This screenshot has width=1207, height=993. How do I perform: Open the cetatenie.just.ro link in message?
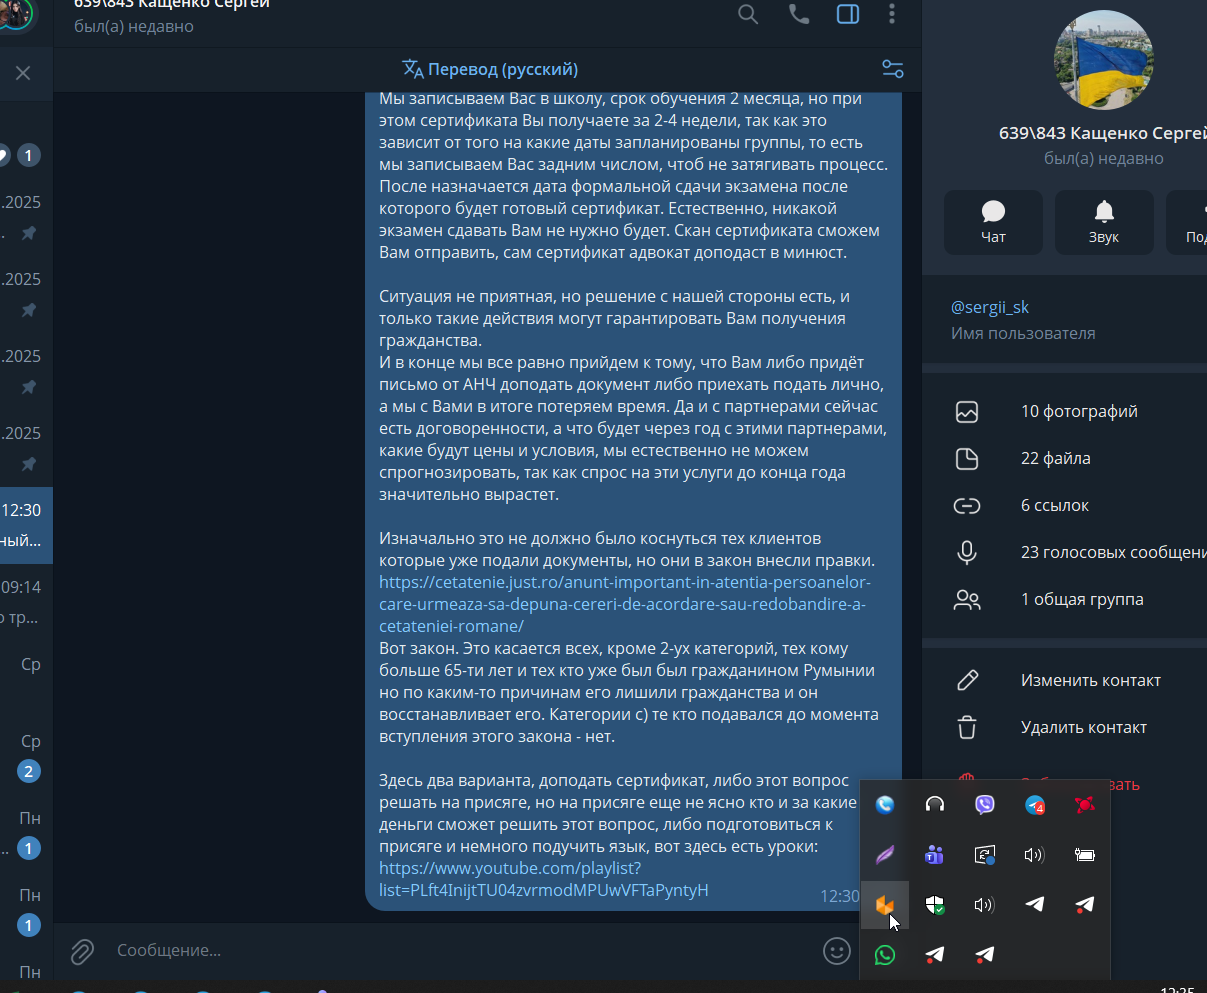coord(623,604)
